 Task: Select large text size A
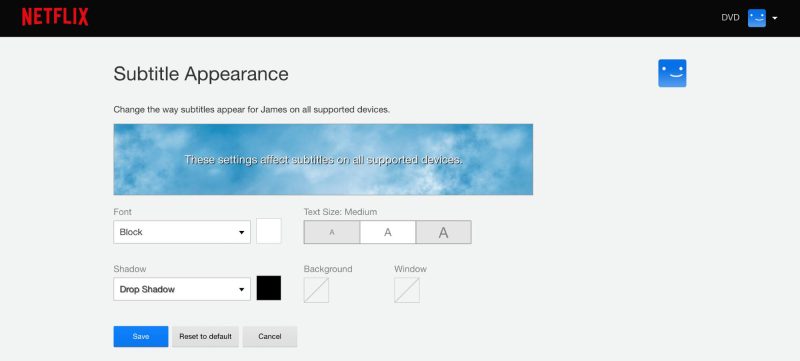tap(443, 233)
